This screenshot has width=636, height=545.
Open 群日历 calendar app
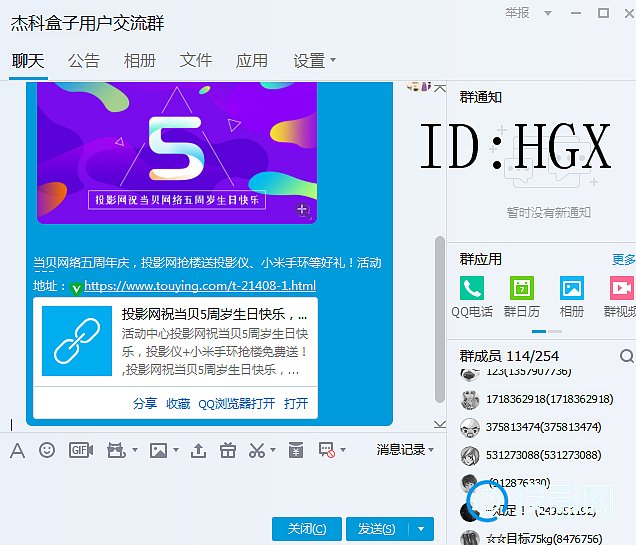point(522,296)
